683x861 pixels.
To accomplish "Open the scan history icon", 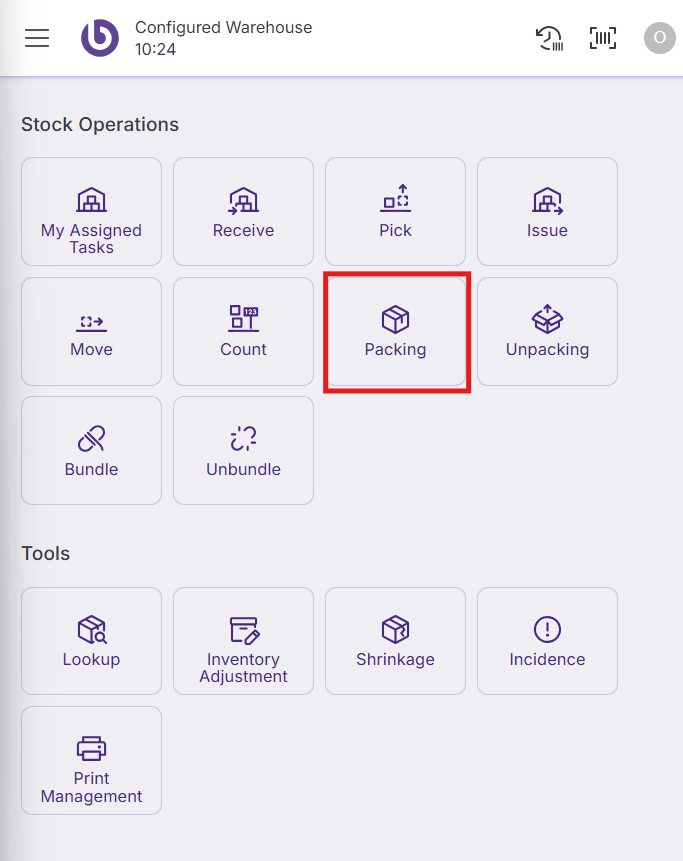I will (548, 38).
